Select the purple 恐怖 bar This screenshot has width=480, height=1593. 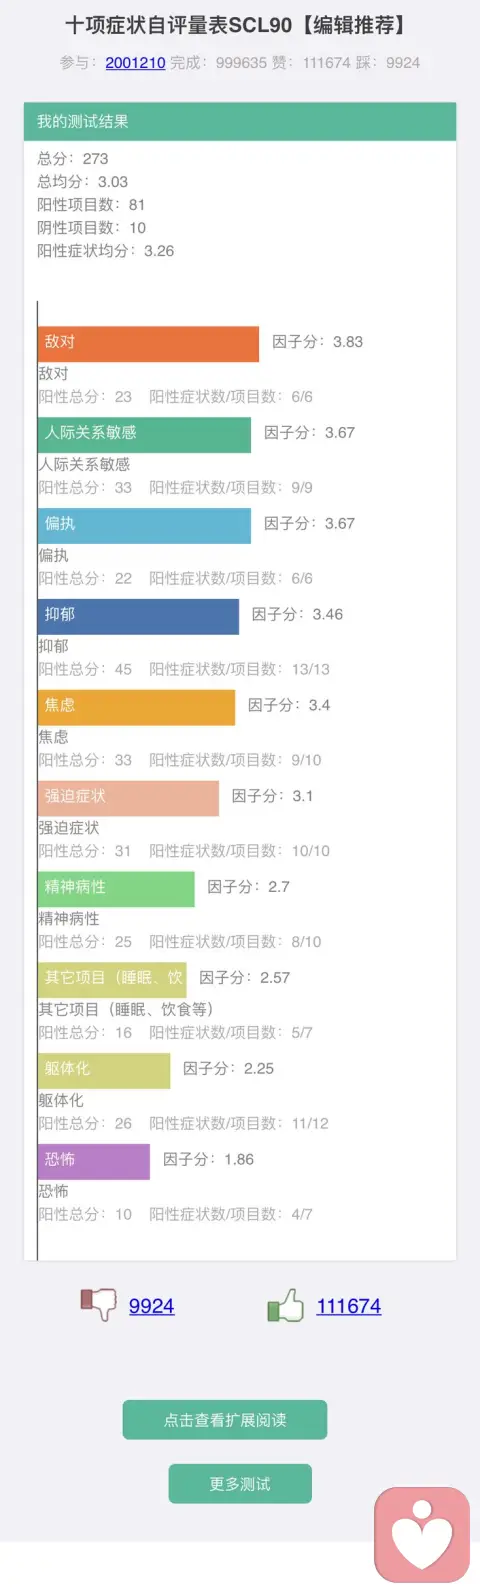coord(94,1161)
